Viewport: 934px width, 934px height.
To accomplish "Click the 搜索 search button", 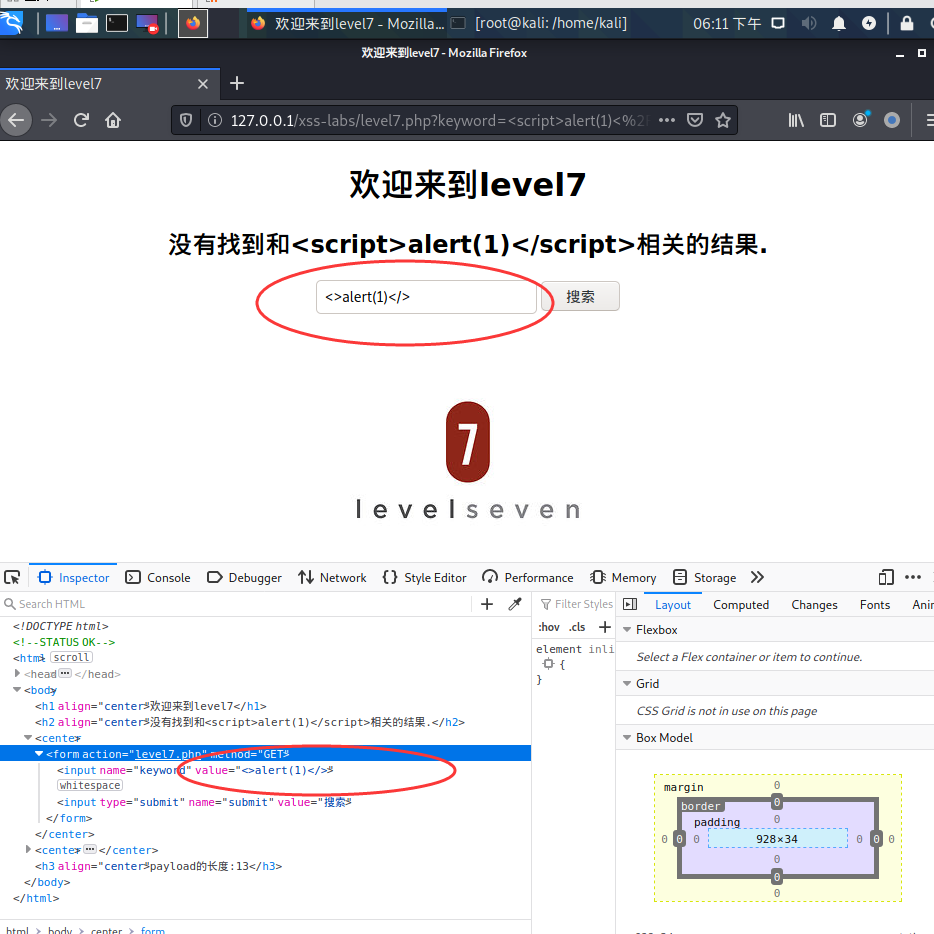I will (x=579, y=296).
